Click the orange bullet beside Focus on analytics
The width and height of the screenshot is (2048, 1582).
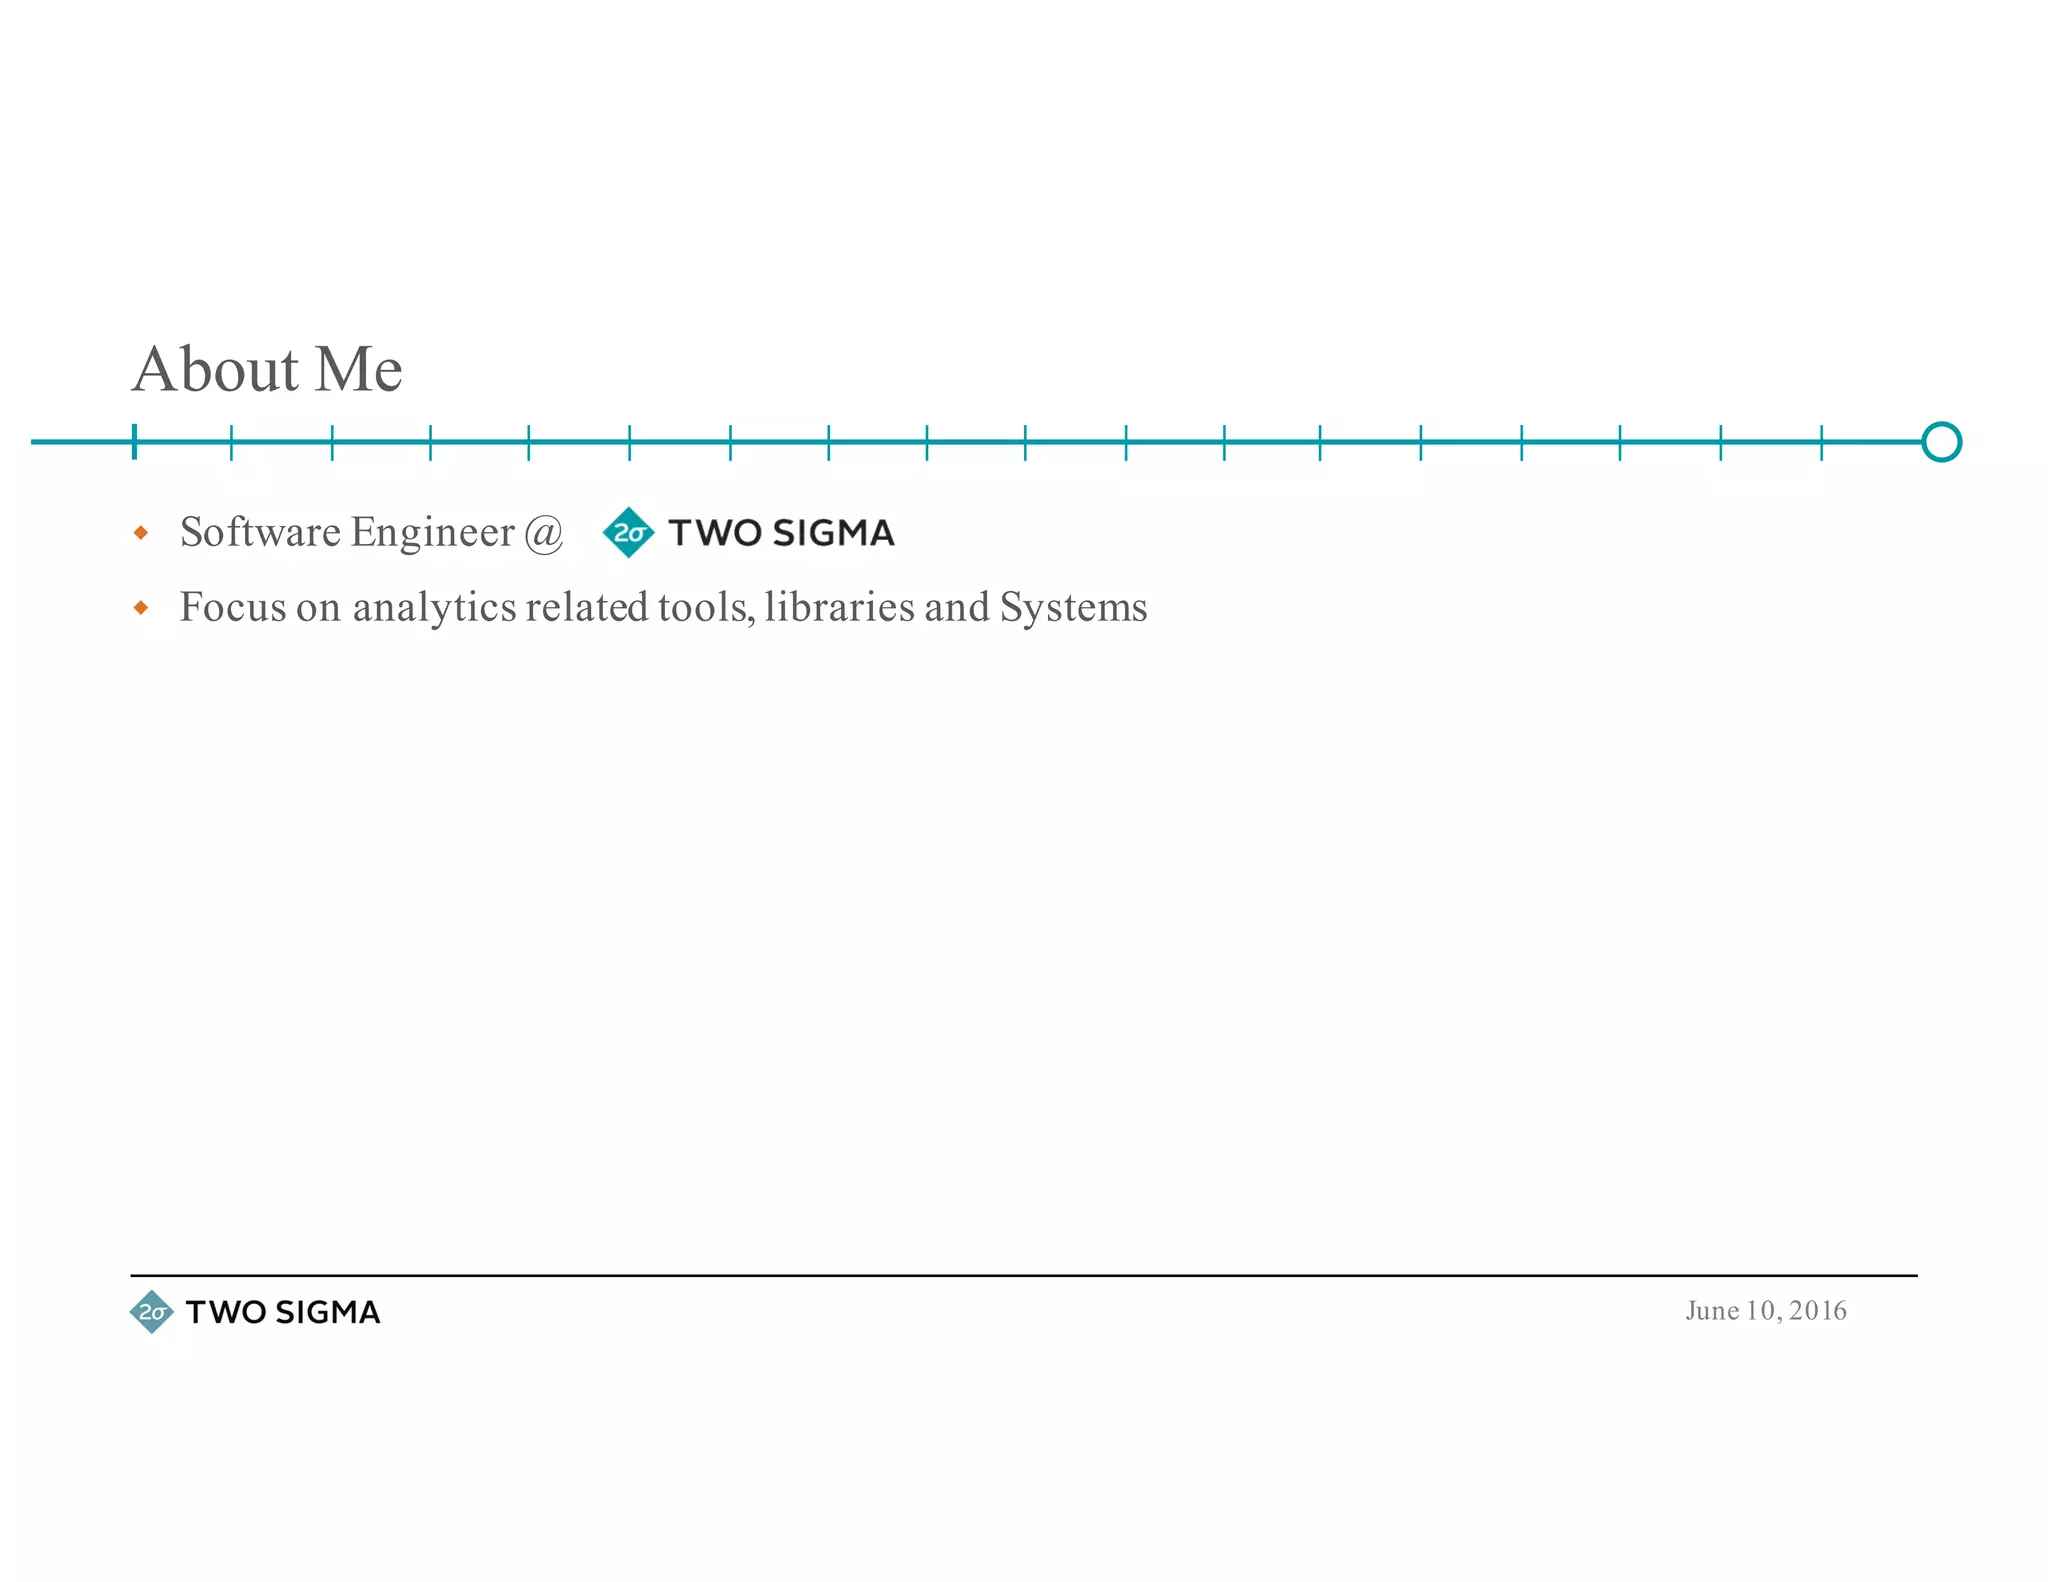(141, 607)
